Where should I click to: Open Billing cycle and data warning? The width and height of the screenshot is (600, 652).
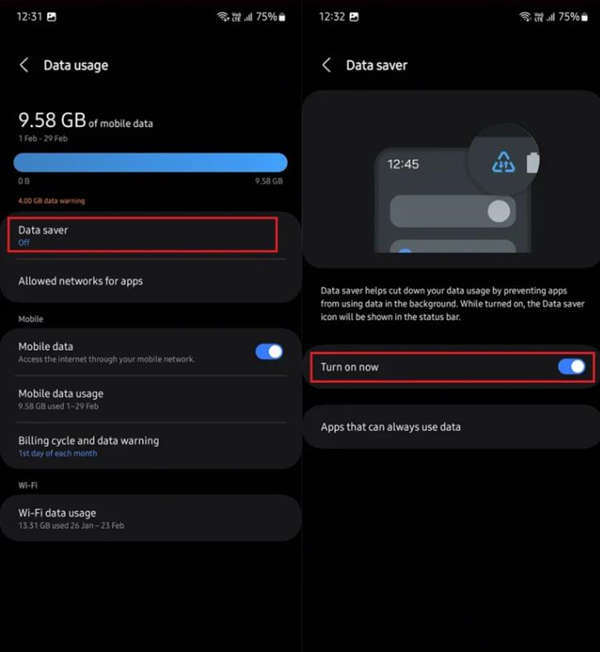pyautogui.click(x=151, y=446)
